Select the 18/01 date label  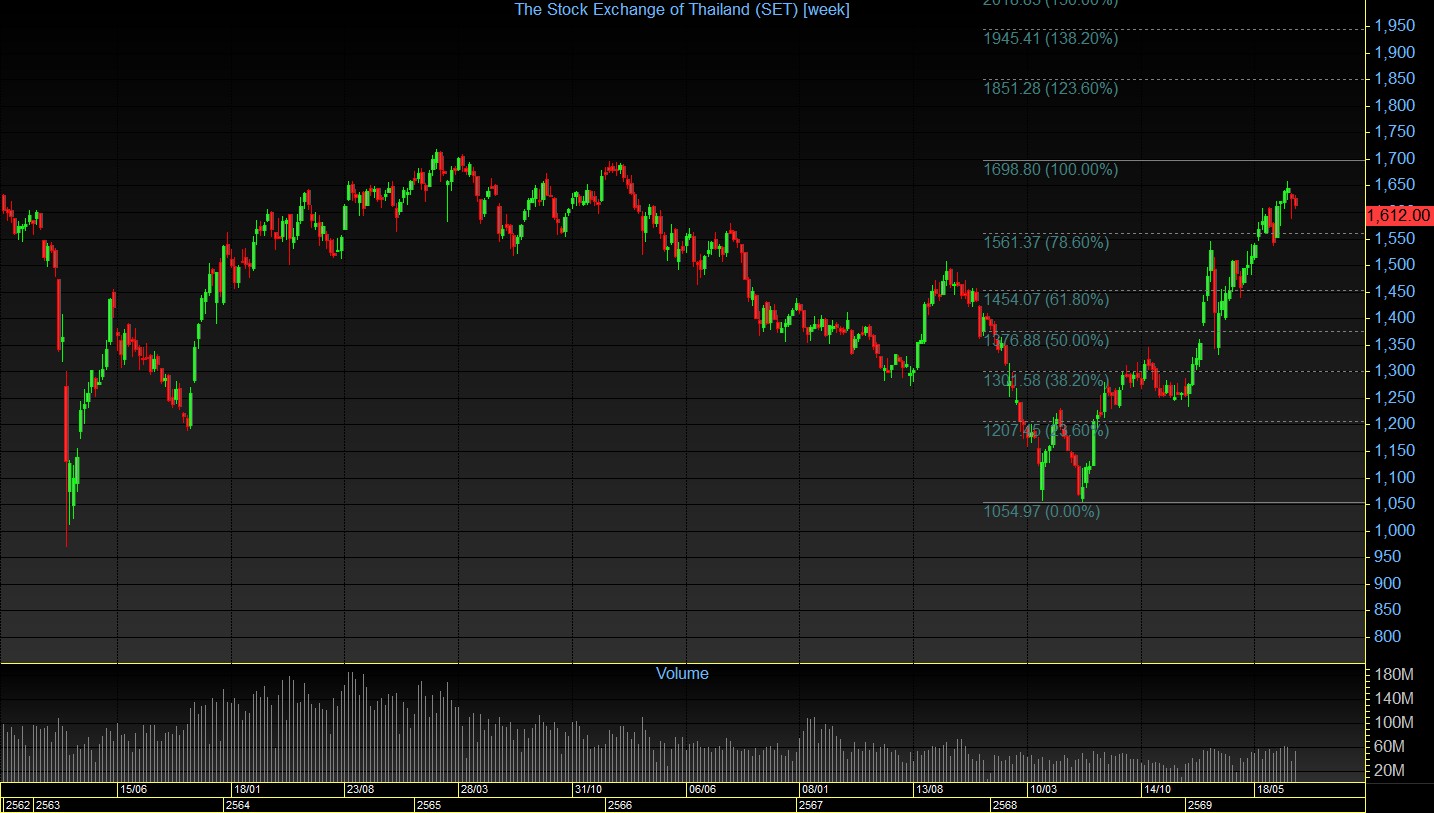[248, 790]
